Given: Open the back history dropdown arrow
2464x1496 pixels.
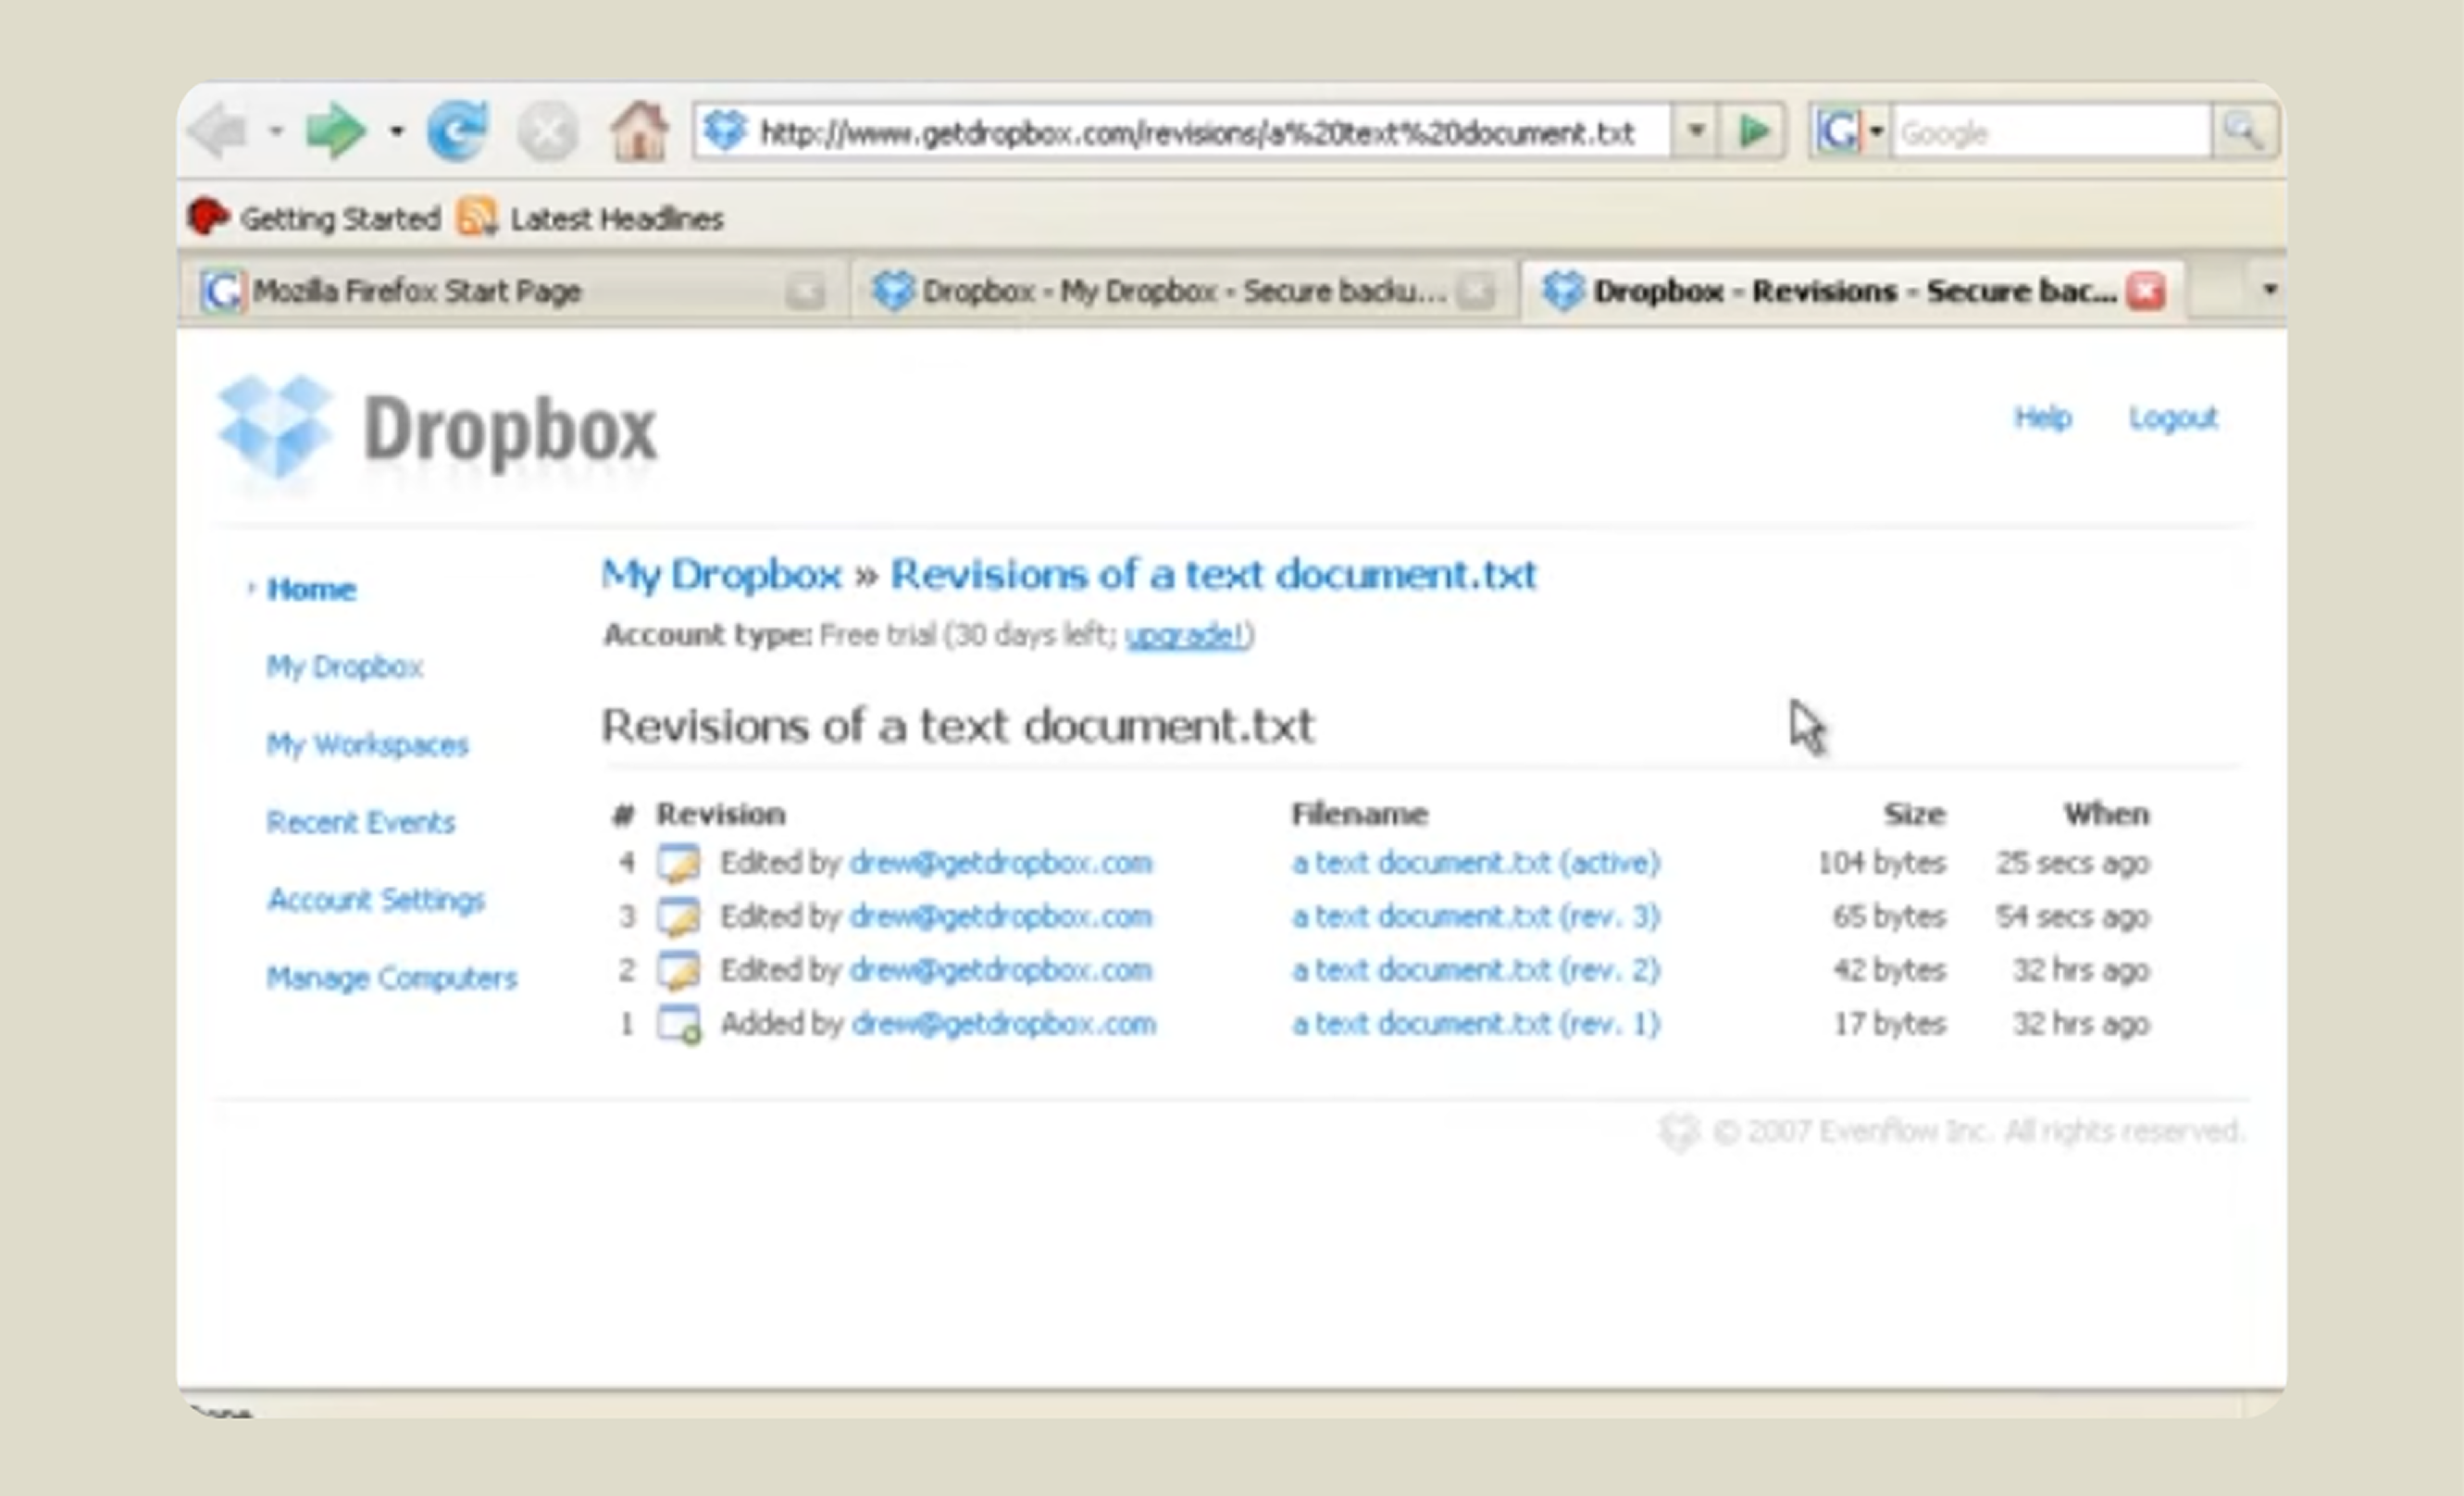Looking at the screenshot, I should click(275, 131).
